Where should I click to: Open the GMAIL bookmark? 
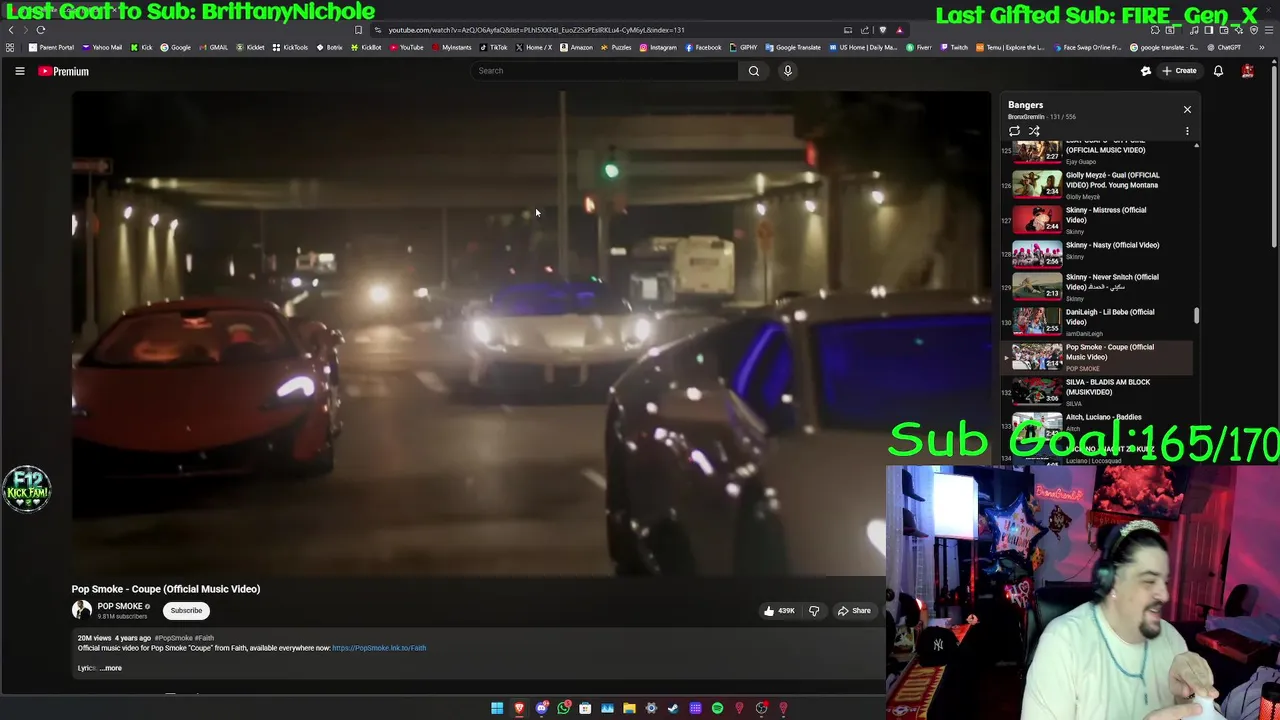[x=213, y=47]
